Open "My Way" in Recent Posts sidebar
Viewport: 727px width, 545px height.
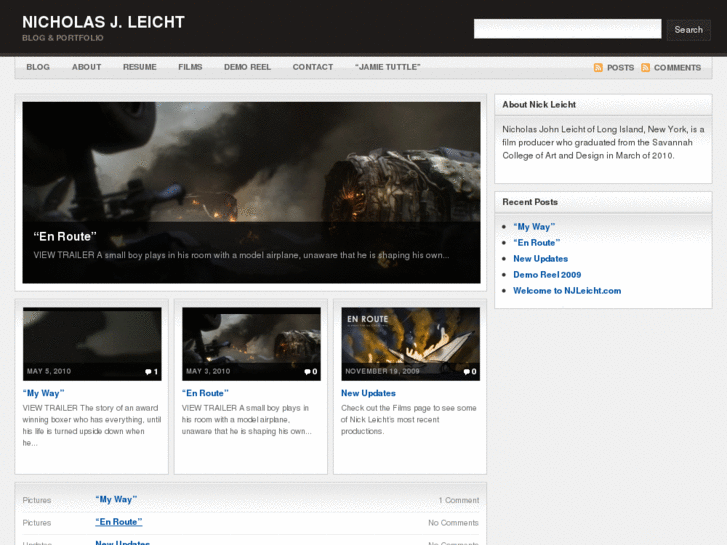(534, 227)
